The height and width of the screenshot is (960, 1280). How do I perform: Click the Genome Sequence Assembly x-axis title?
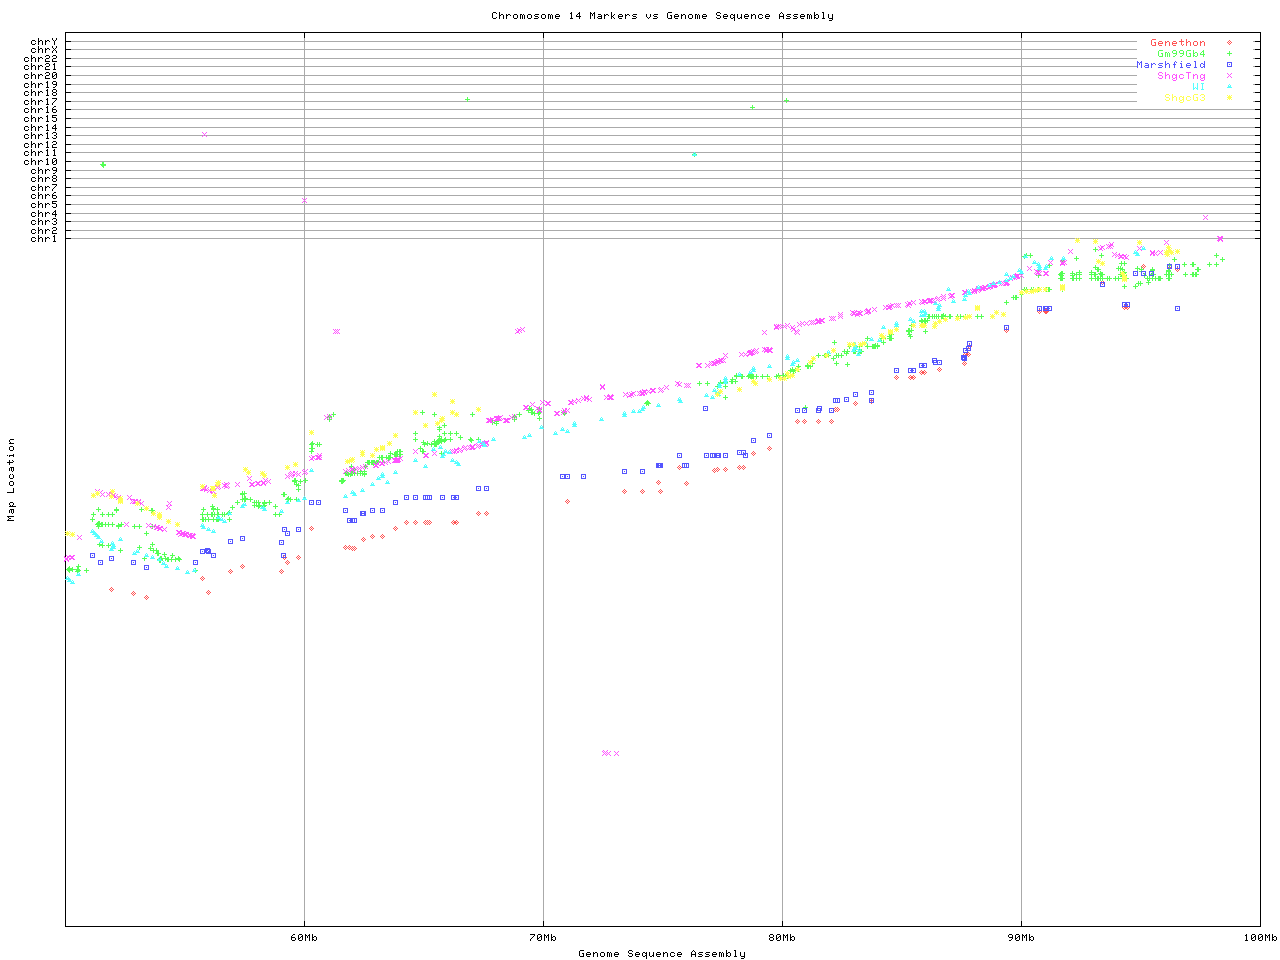pyautogui.click(x=662, y=953)
